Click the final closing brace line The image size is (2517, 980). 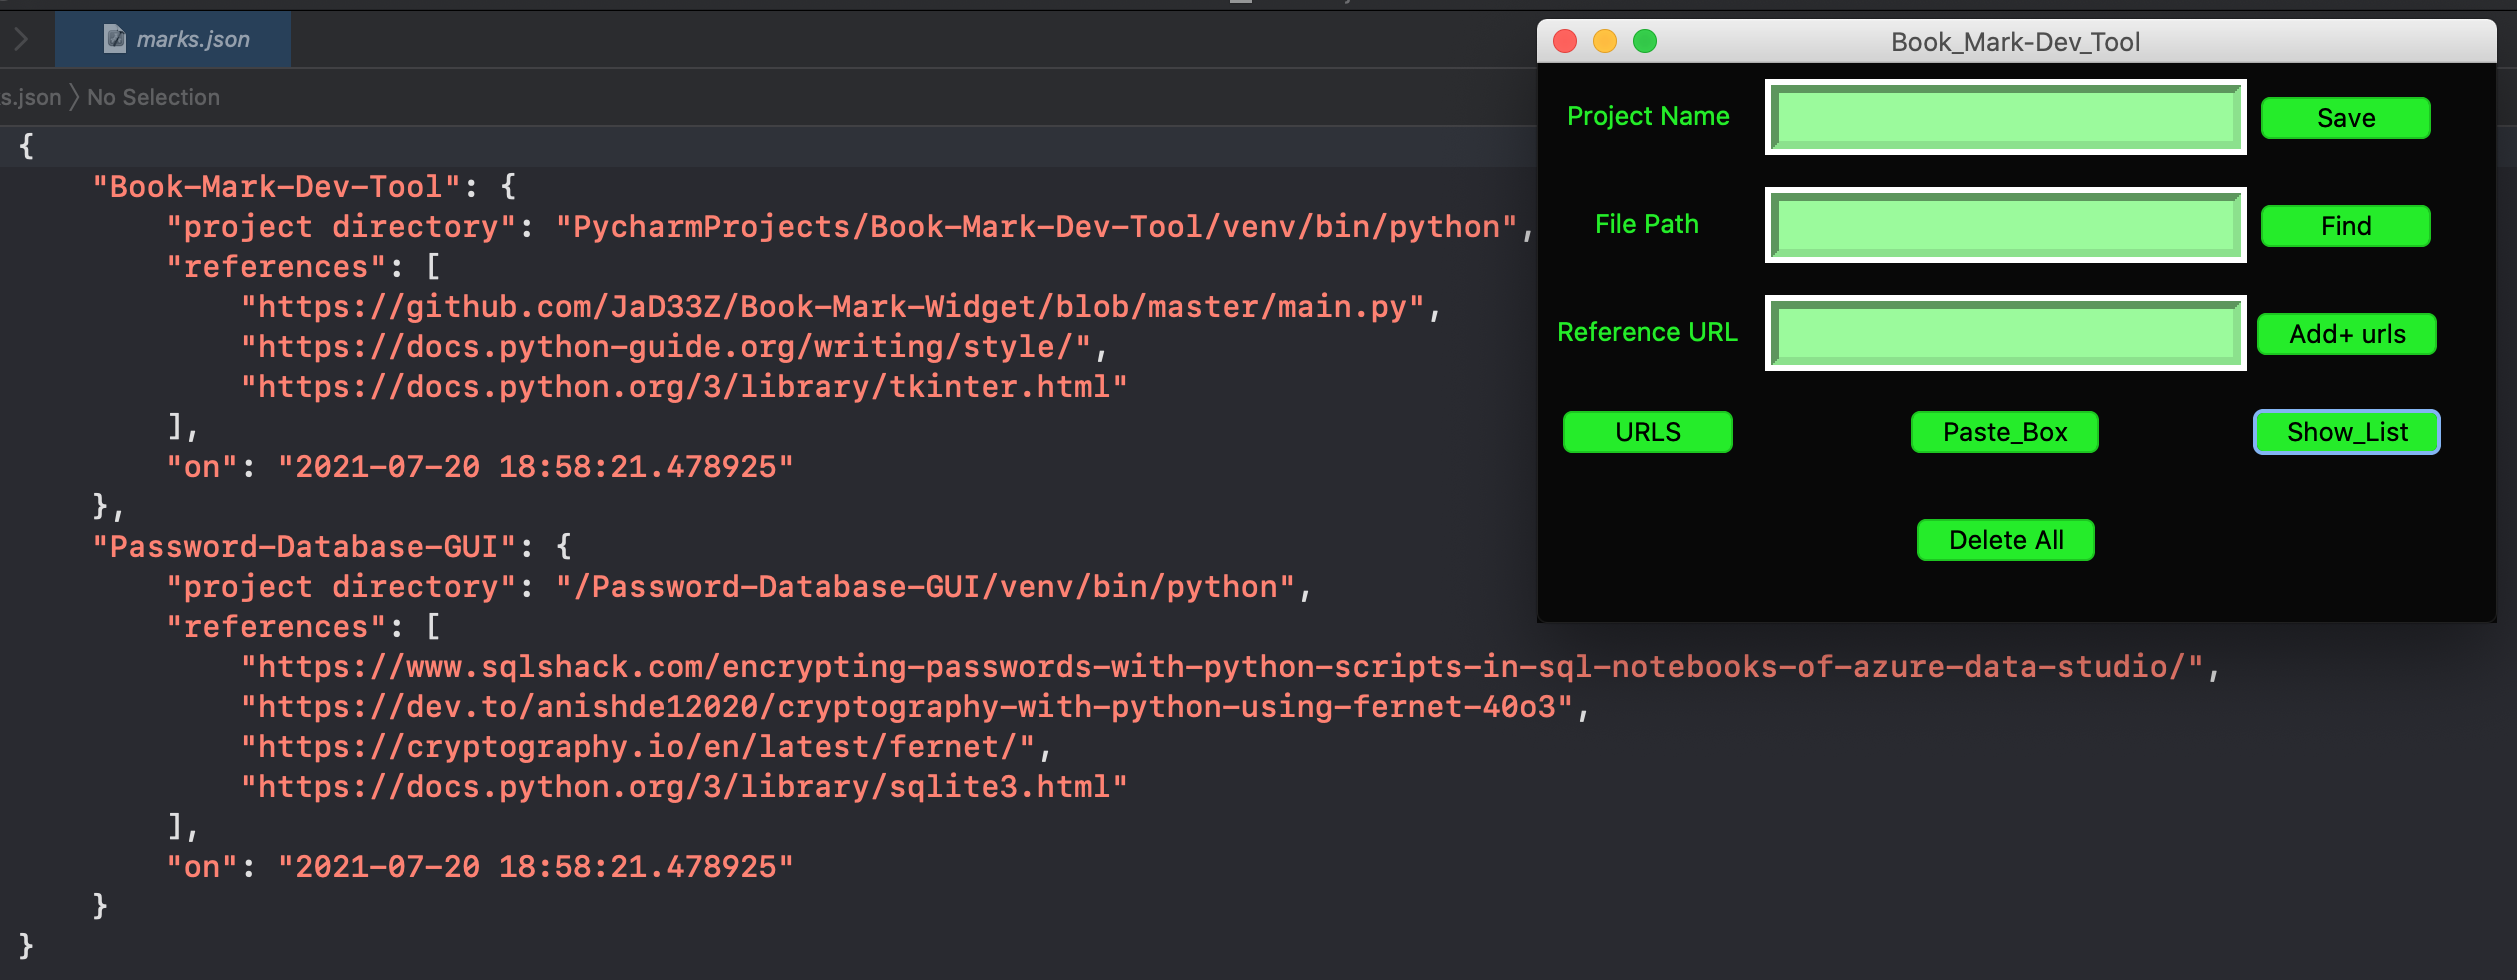click(x=27, y=946)
